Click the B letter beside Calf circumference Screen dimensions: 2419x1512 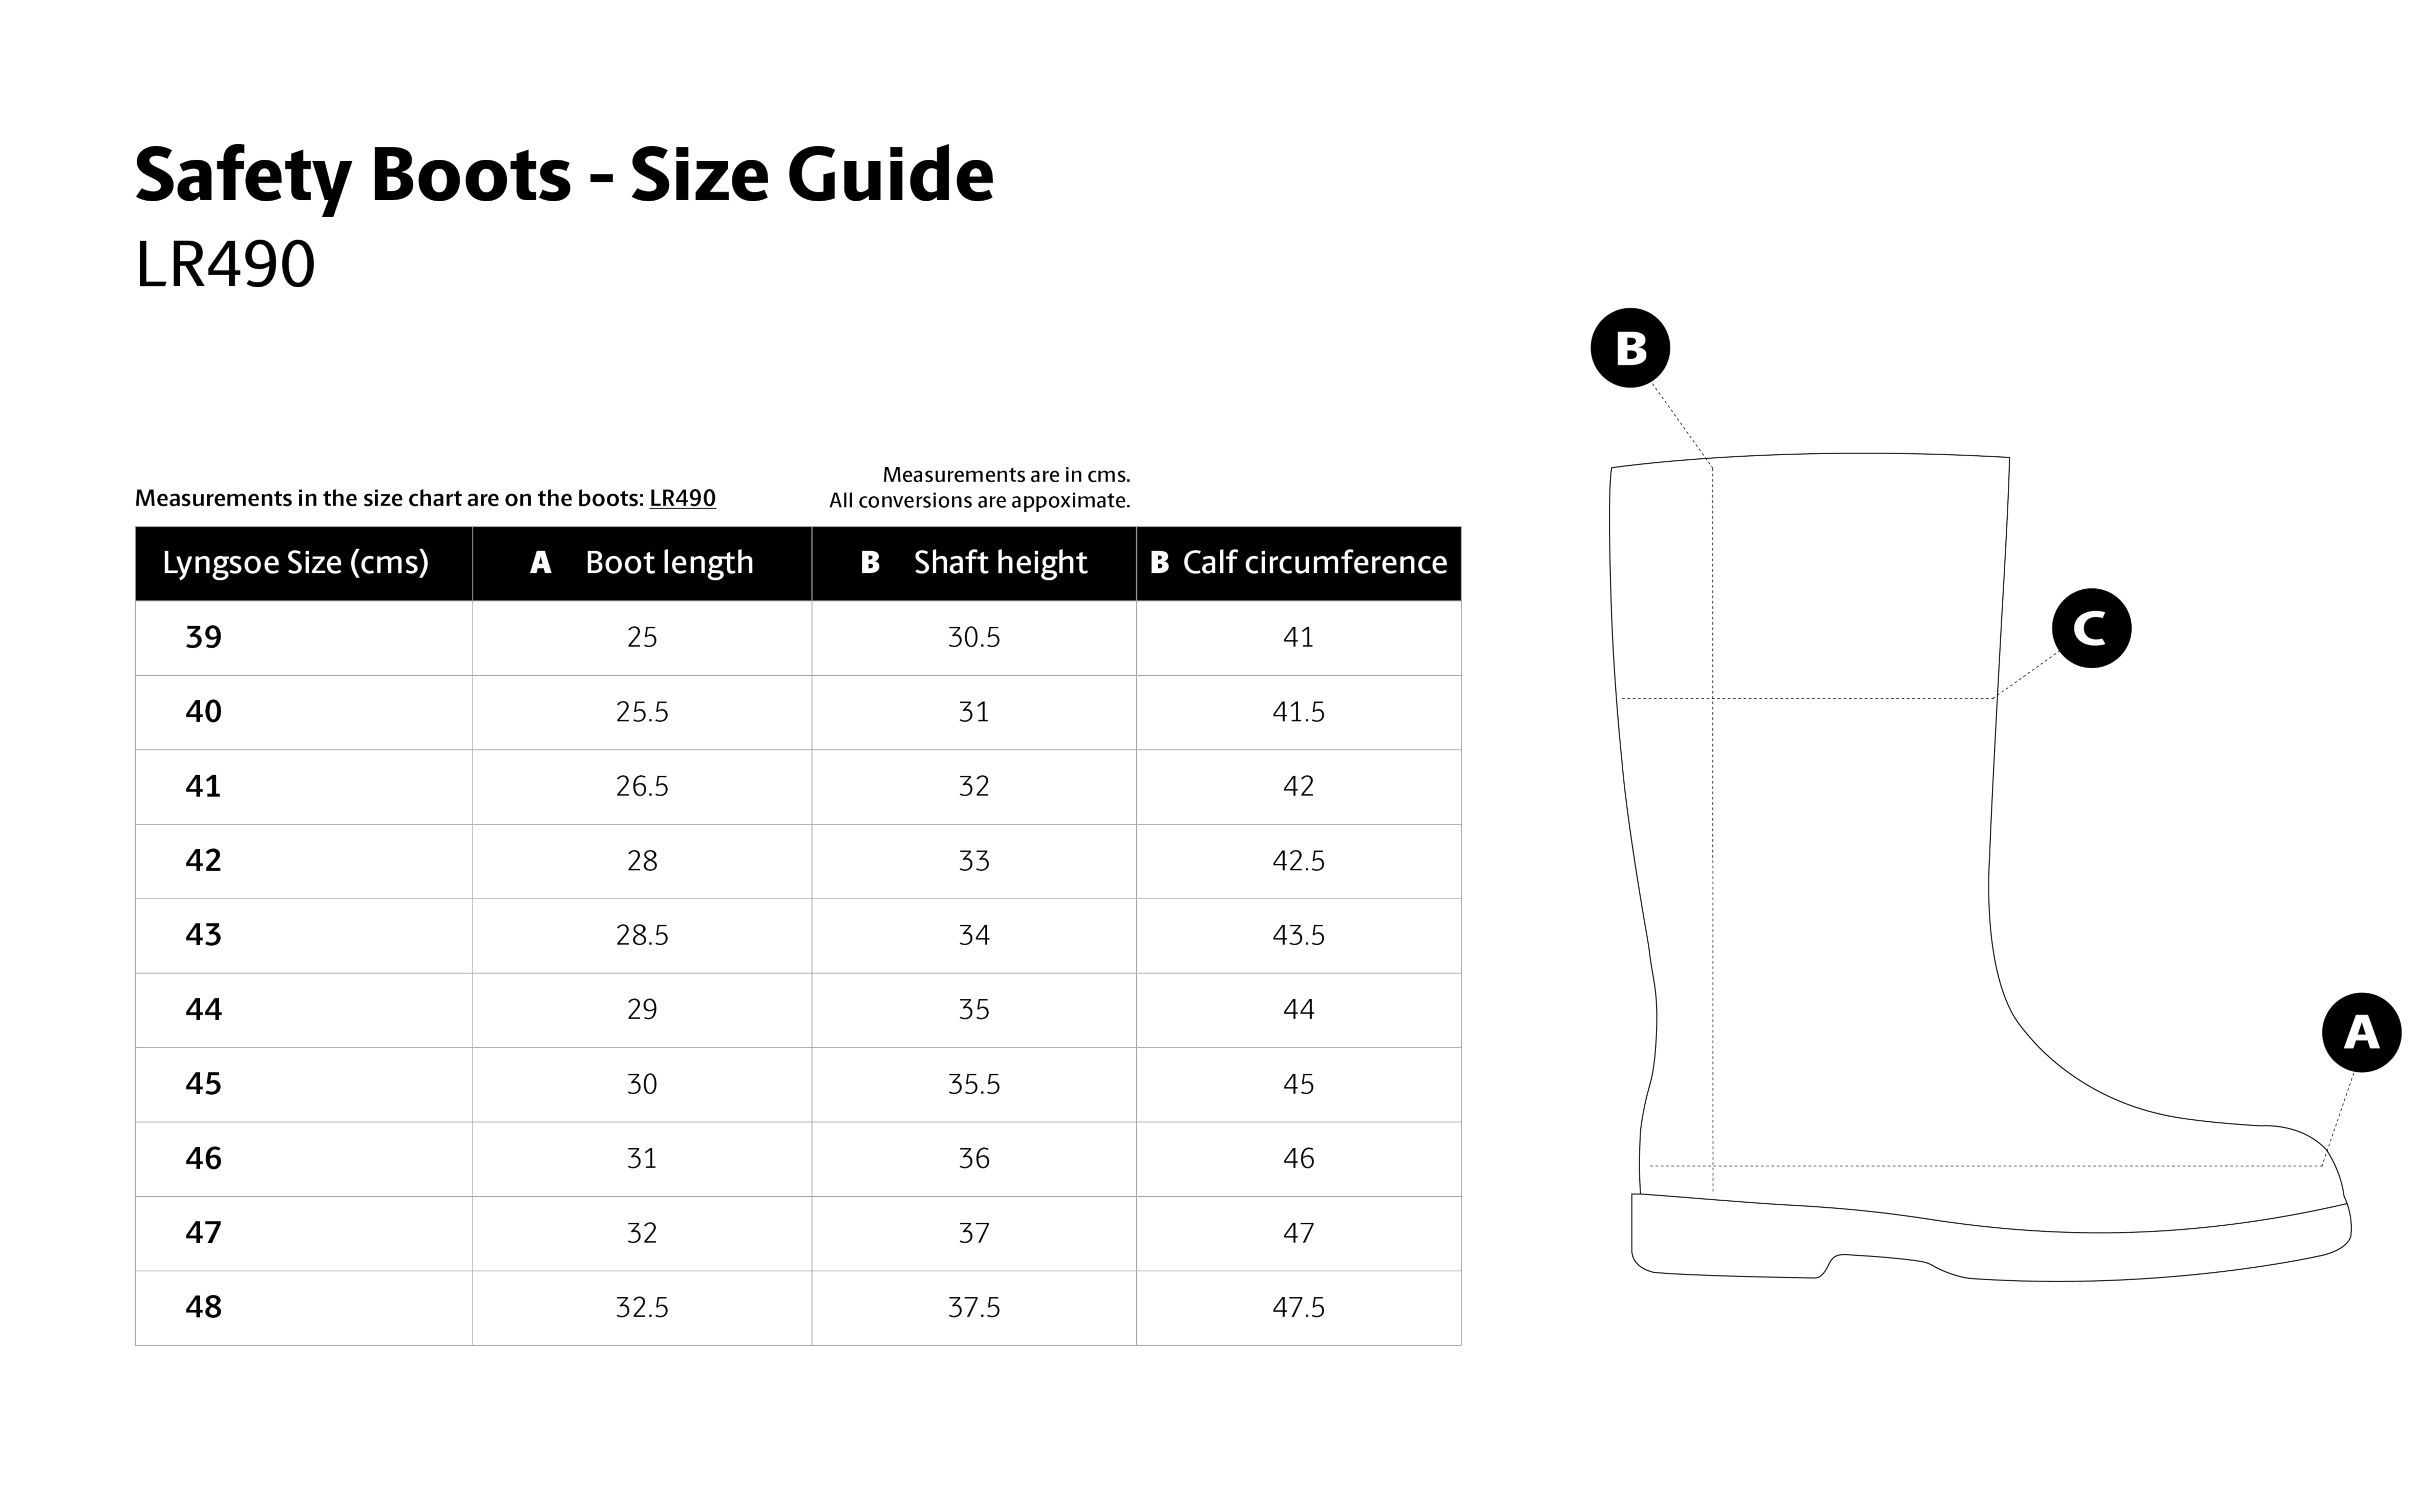point(1159,563)
